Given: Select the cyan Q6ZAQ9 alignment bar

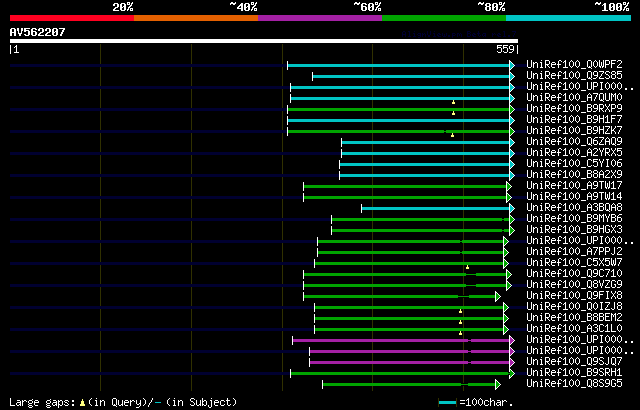Looking at the screenshot, I should pos(426,142).
